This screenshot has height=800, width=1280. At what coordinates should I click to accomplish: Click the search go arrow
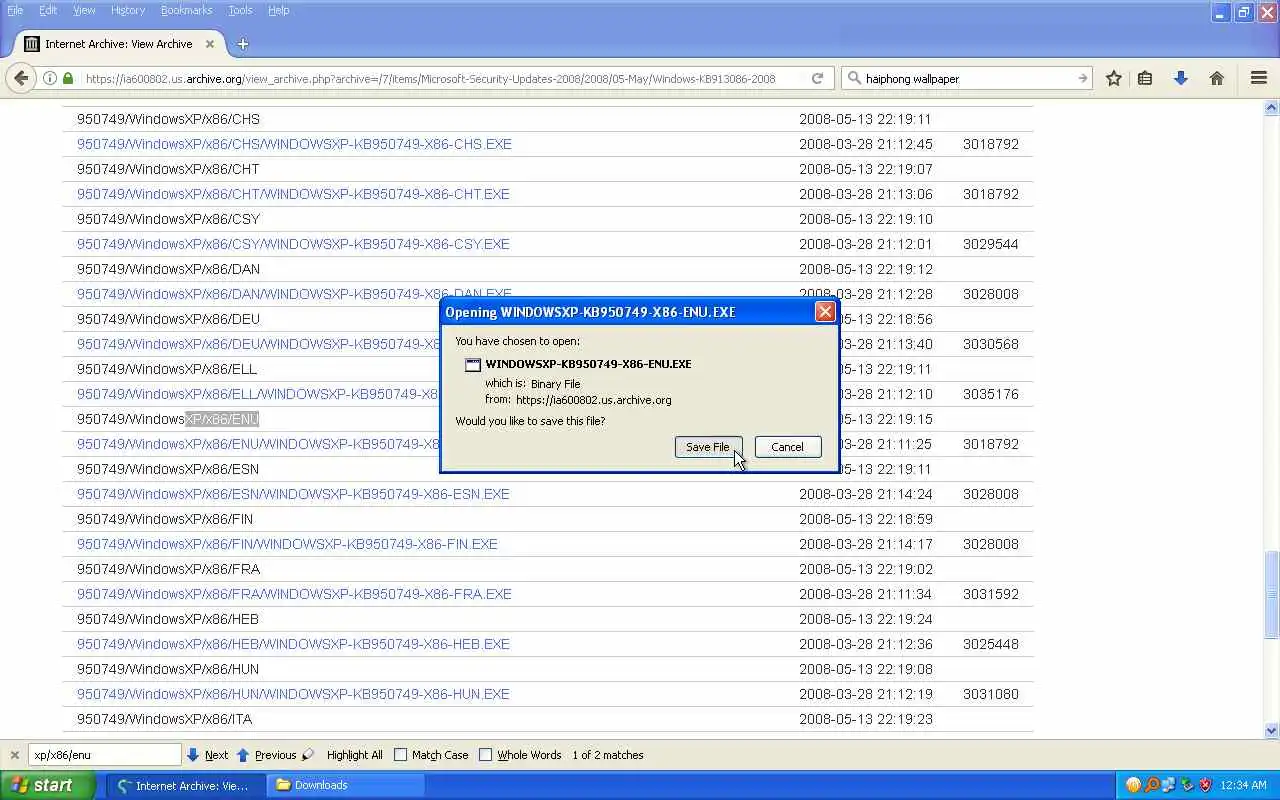(x=1082, y=78)
